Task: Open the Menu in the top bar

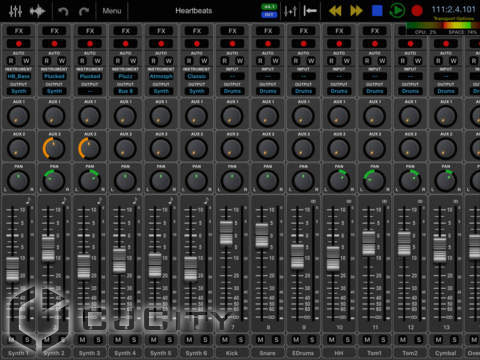Action: click(112, 11)
